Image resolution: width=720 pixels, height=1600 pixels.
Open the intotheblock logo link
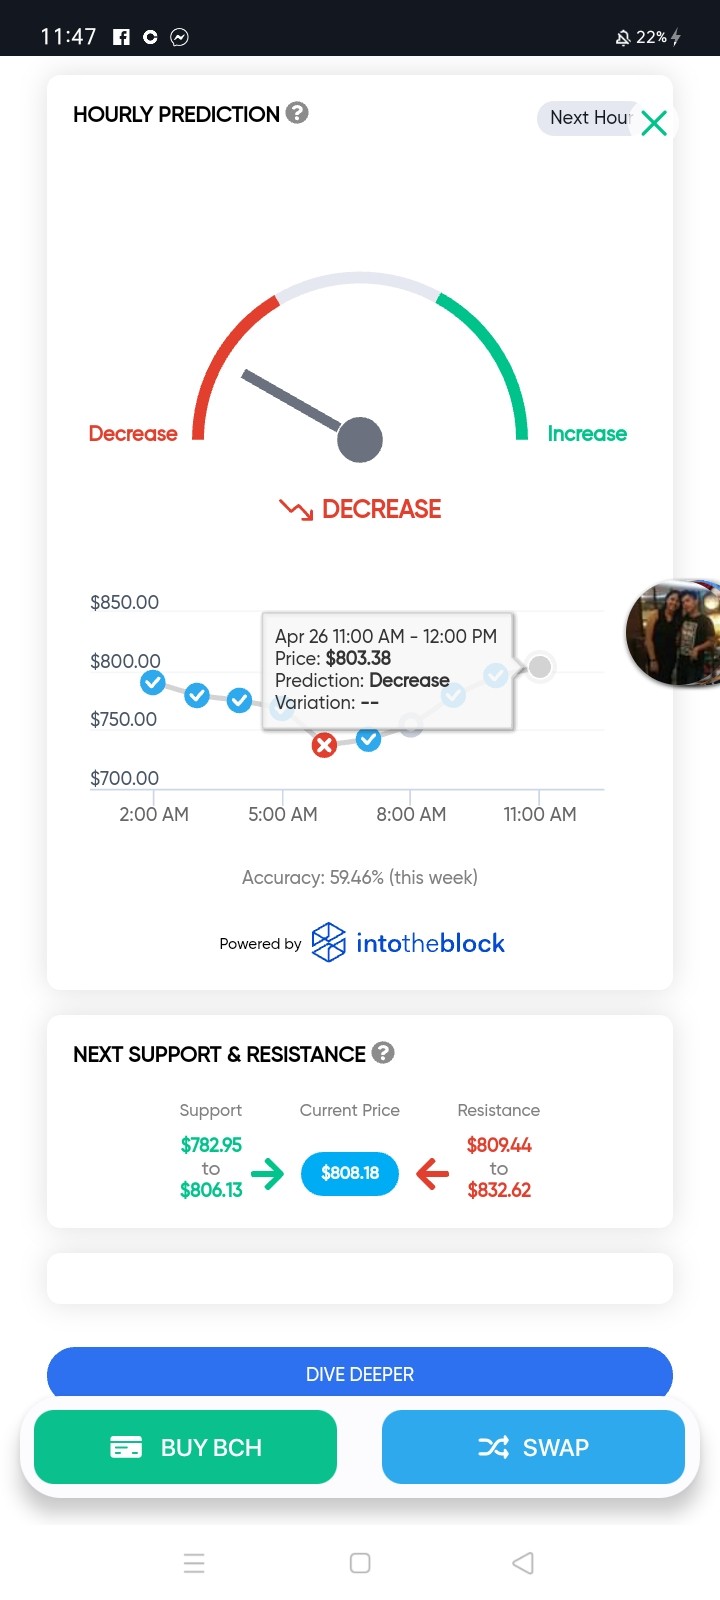point(408,943)
